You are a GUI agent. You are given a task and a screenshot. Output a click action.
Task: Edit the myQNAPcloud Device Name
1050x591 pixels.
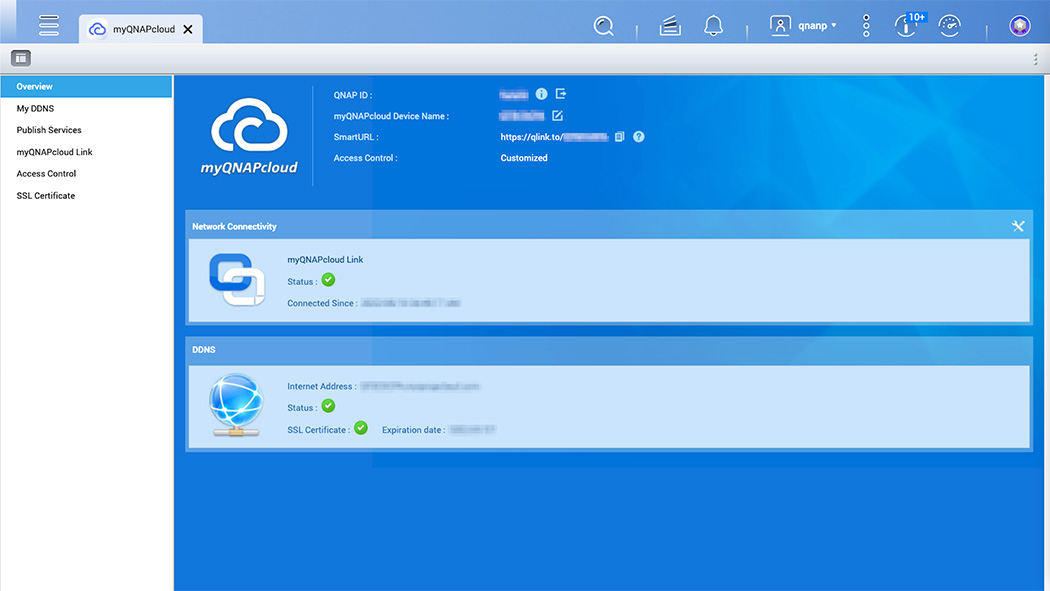click(557, 115)
